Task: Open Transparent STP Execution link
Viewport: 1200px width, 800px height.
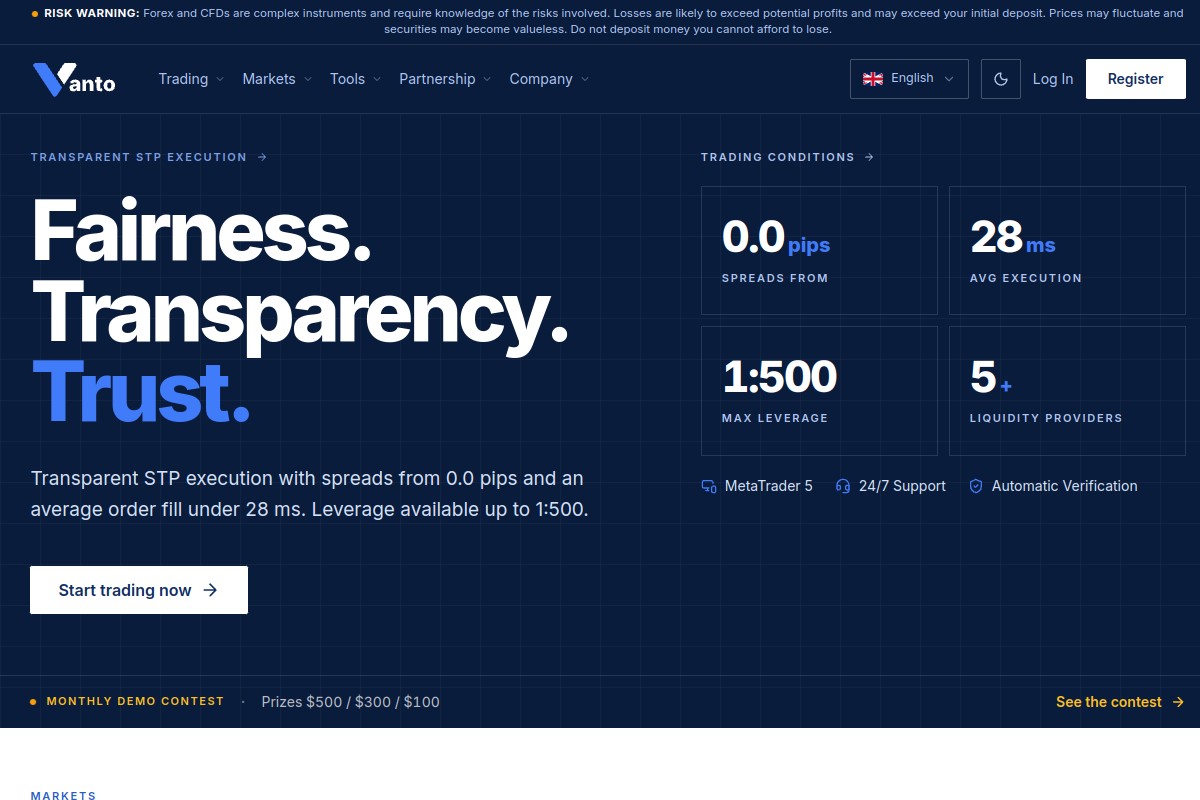Action: [x=149, y=157]
